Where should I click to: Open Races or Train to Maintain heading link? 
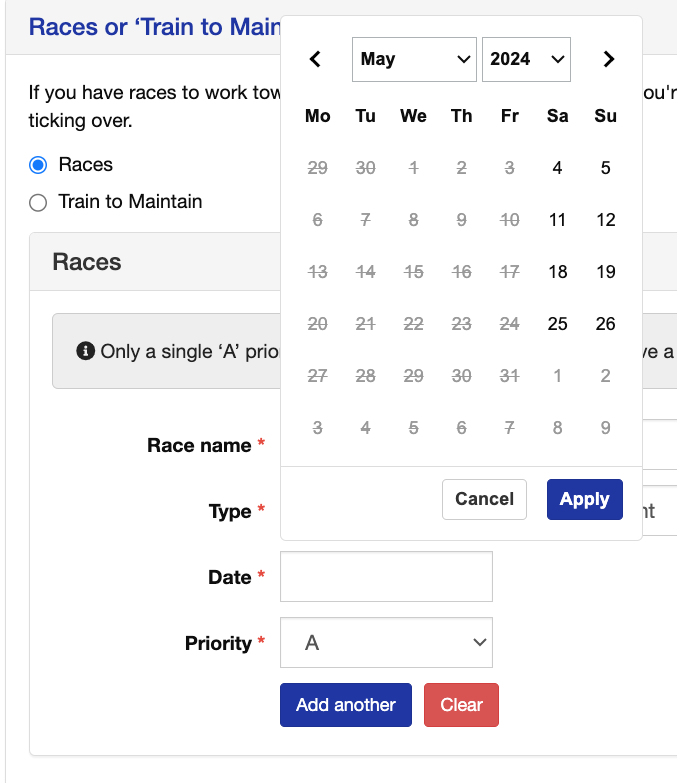[155, 27]
